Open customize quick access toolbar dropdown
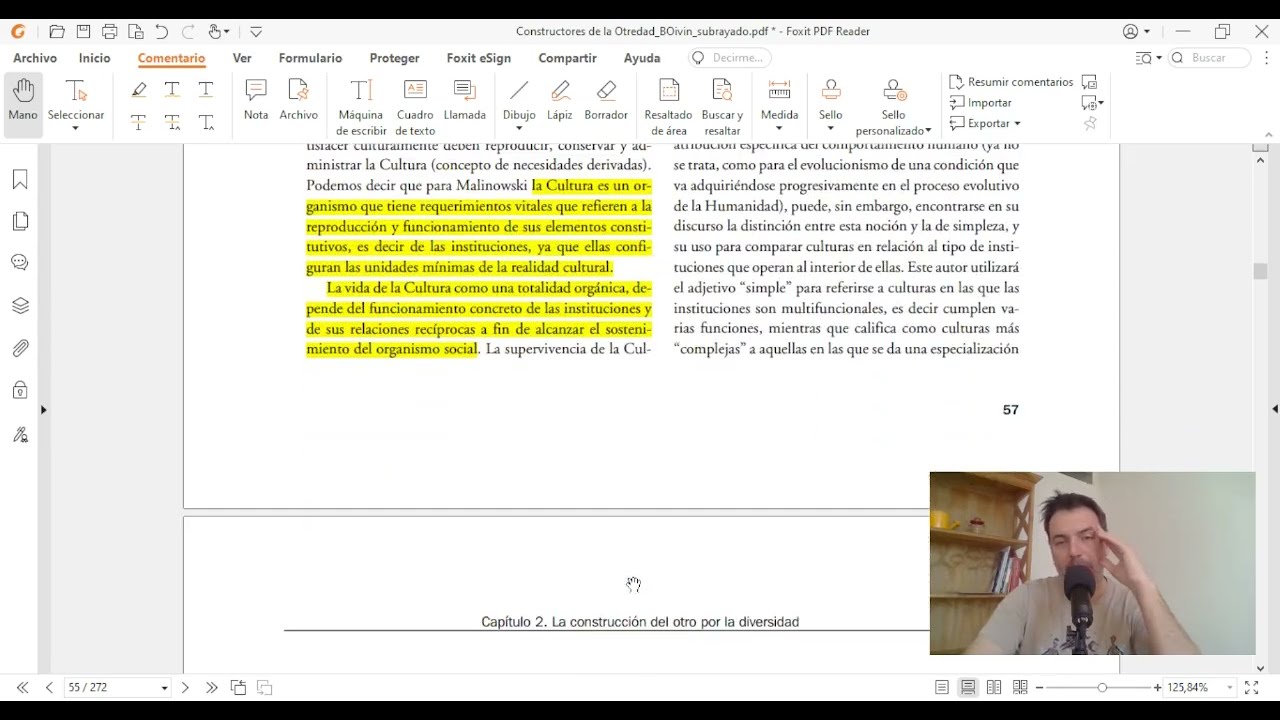The image size is (1280, 720). click(x=256, y=32)
